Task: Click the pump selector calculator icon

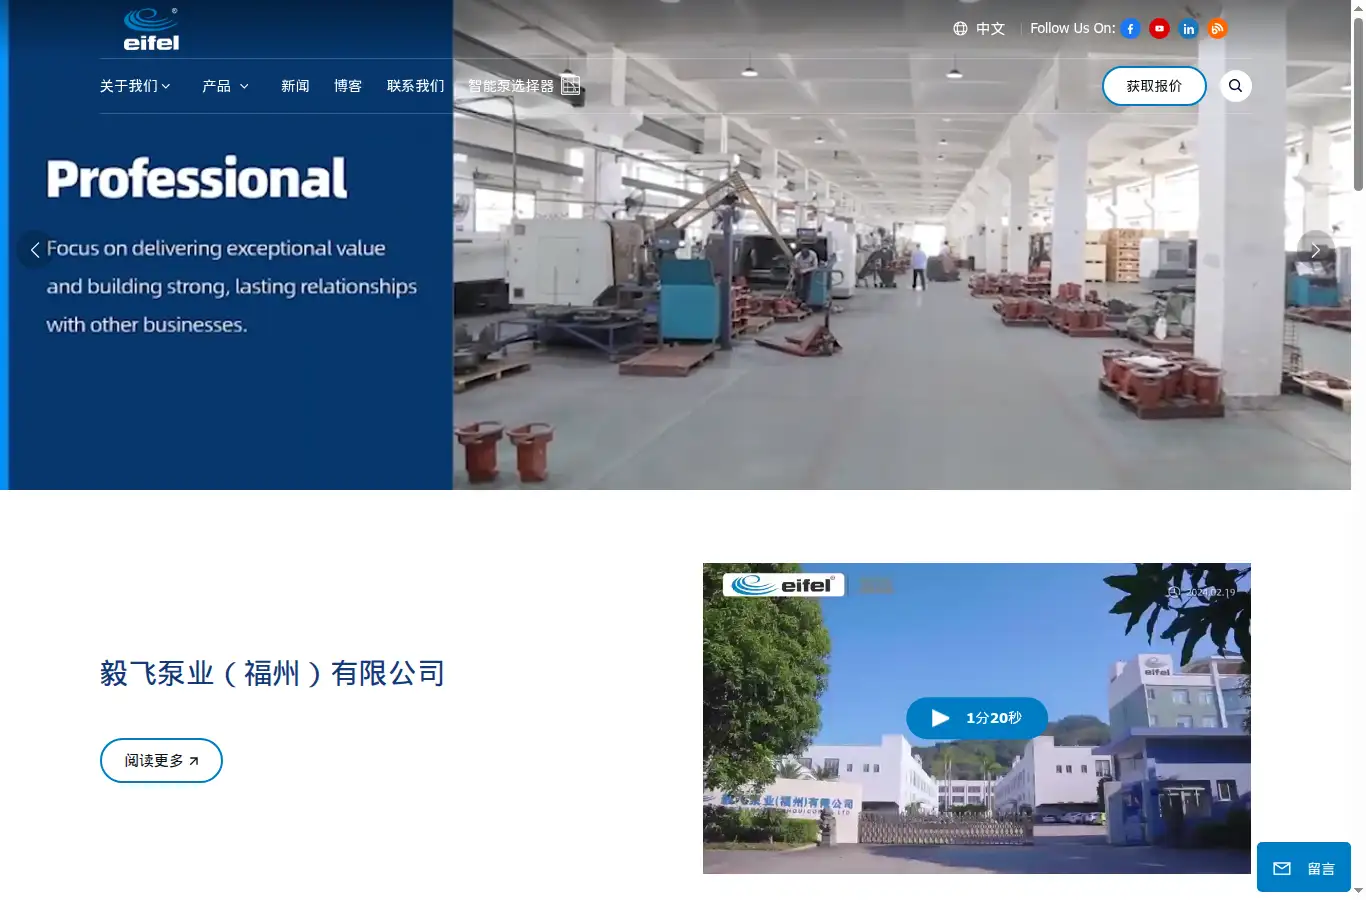Action: pos(570,85)
